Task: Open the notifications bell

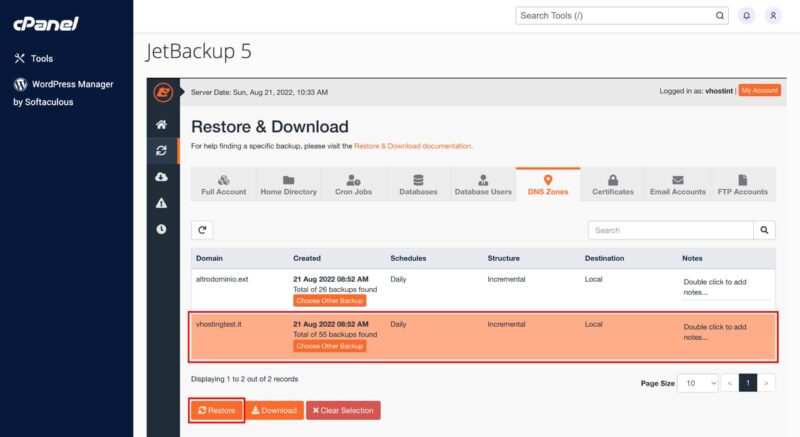Action: click(746, 16)
